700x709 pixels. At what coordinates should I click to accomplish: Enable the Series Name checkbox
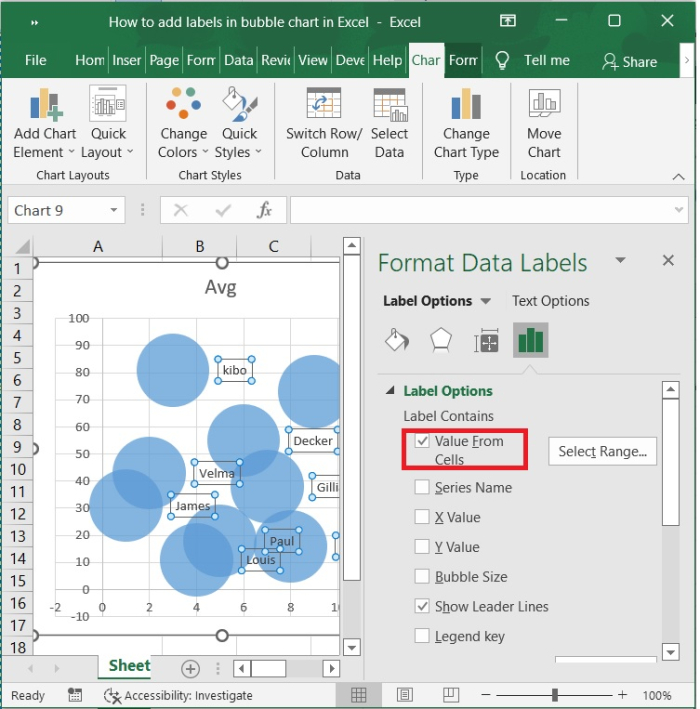coord(422,487)
